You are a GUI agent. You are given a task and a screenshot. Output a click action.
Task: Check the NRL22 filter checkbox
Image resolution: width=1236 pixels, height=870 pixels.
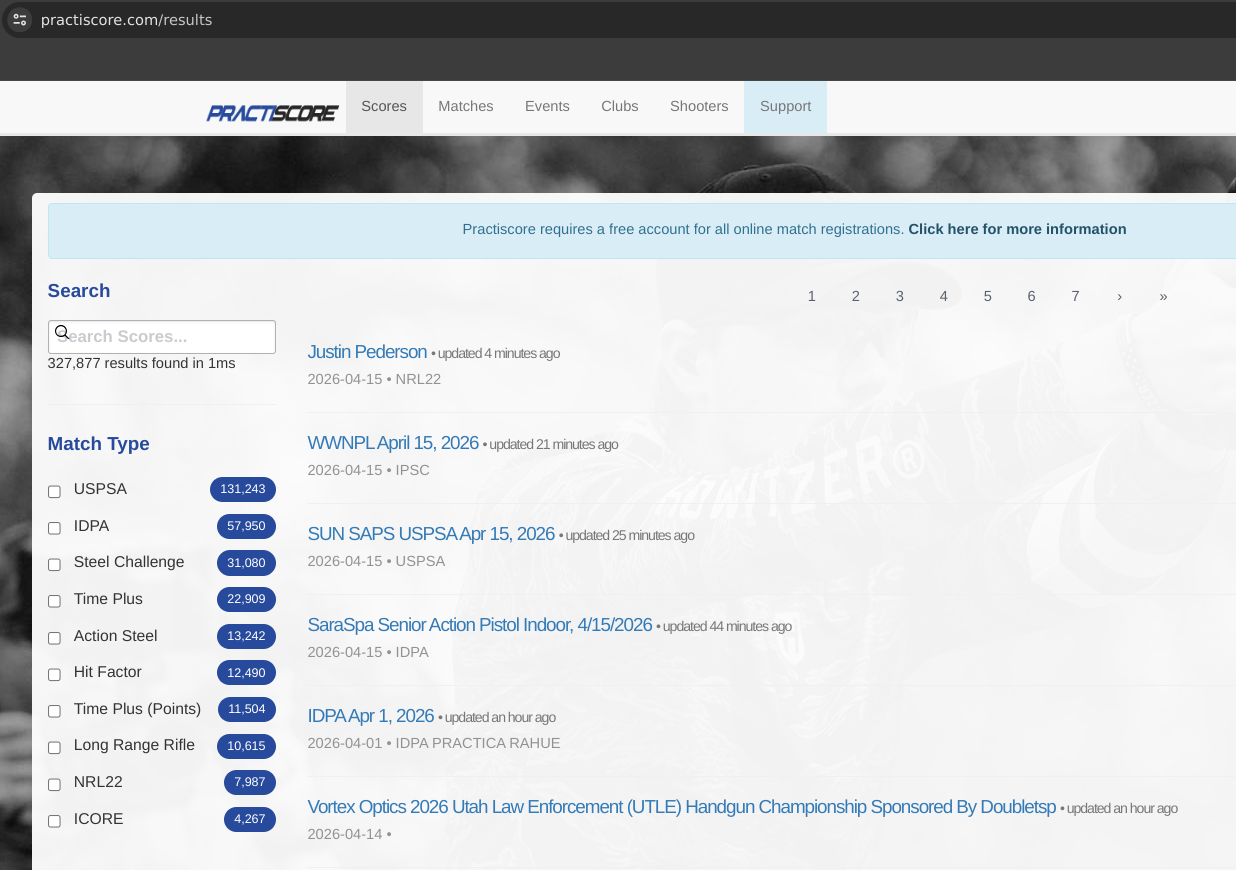coord(54,784)
